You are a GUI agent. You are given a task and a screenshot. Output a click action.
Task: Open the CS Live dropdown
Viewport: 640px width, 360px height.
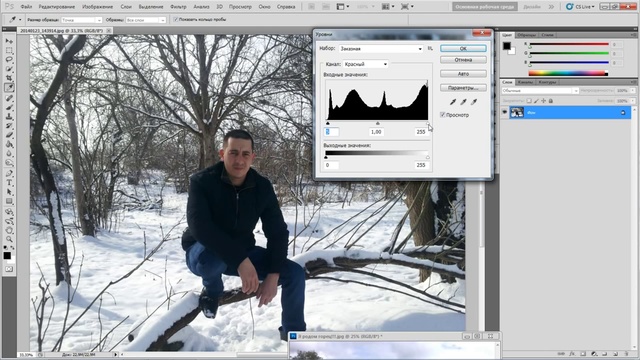[581, 7]
